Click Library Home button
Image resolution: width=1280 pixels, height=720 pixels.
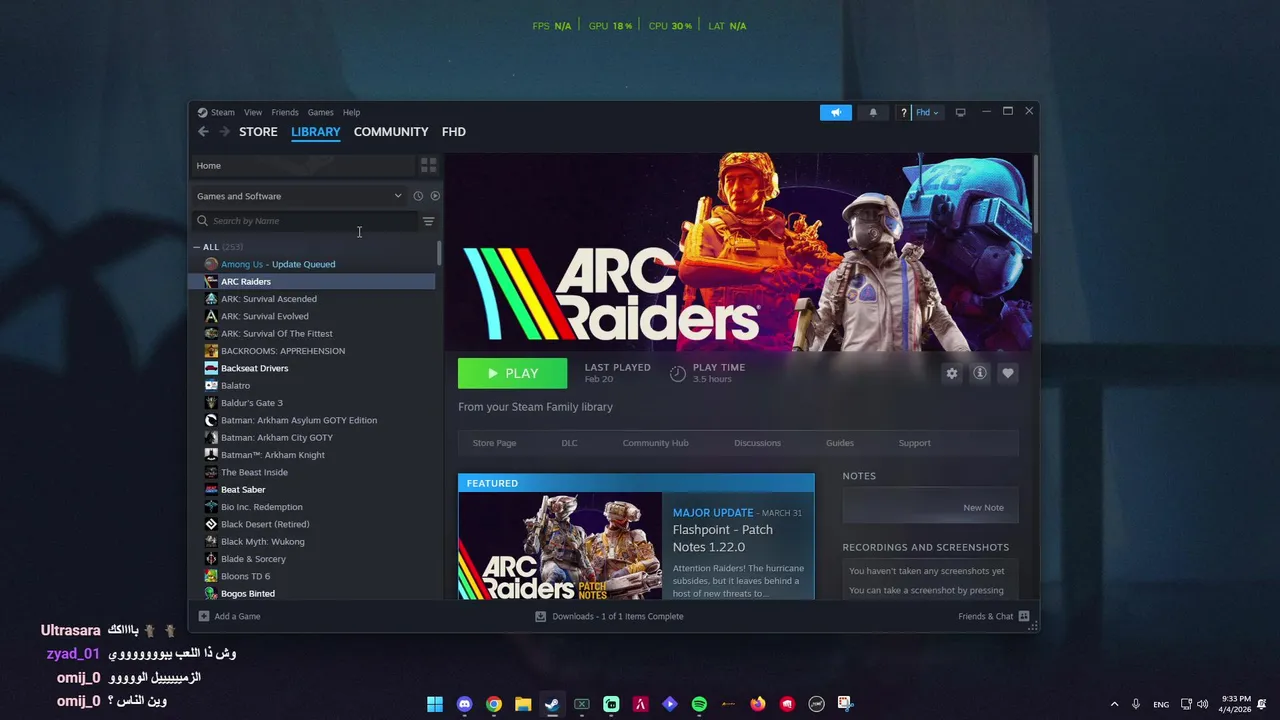301,166
